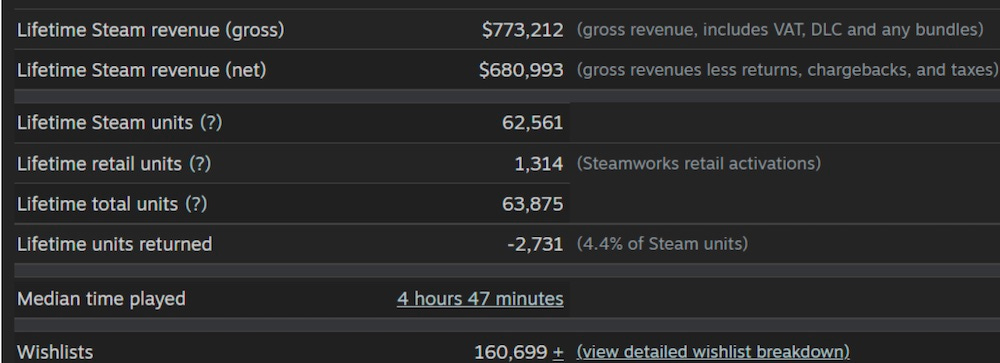The height and width of the screenshot is (363, 1000).
Task: Select the 1,314 retail units value
Action: 539,164
